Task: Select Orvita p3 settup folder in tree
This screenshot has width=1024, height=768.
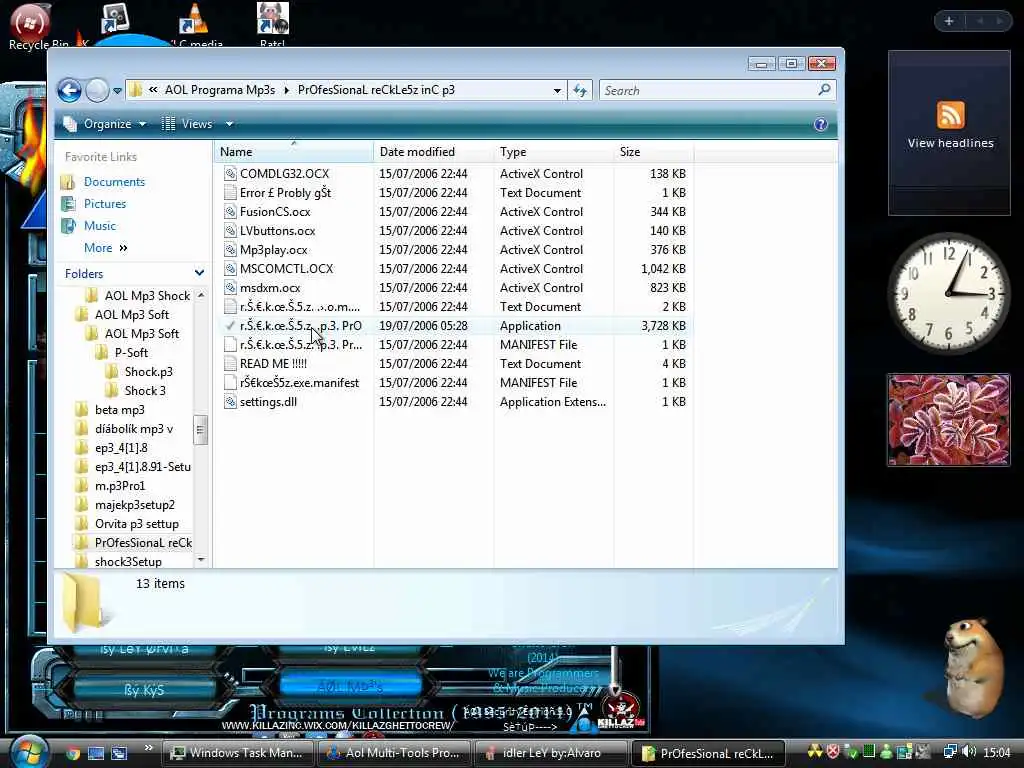Action: click(x=136, y=524)
